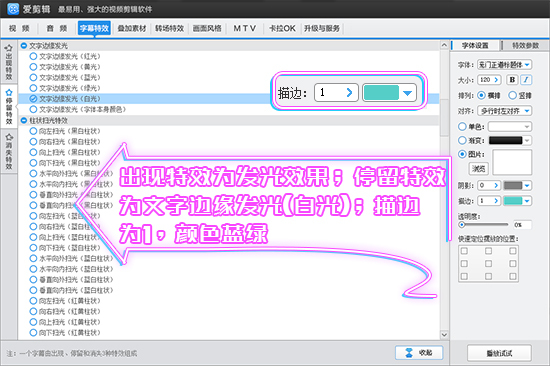Choose 横排 horizontal arrangement
Image resolution: width=550 pixels, height=366 pixels.
(490, 95)
